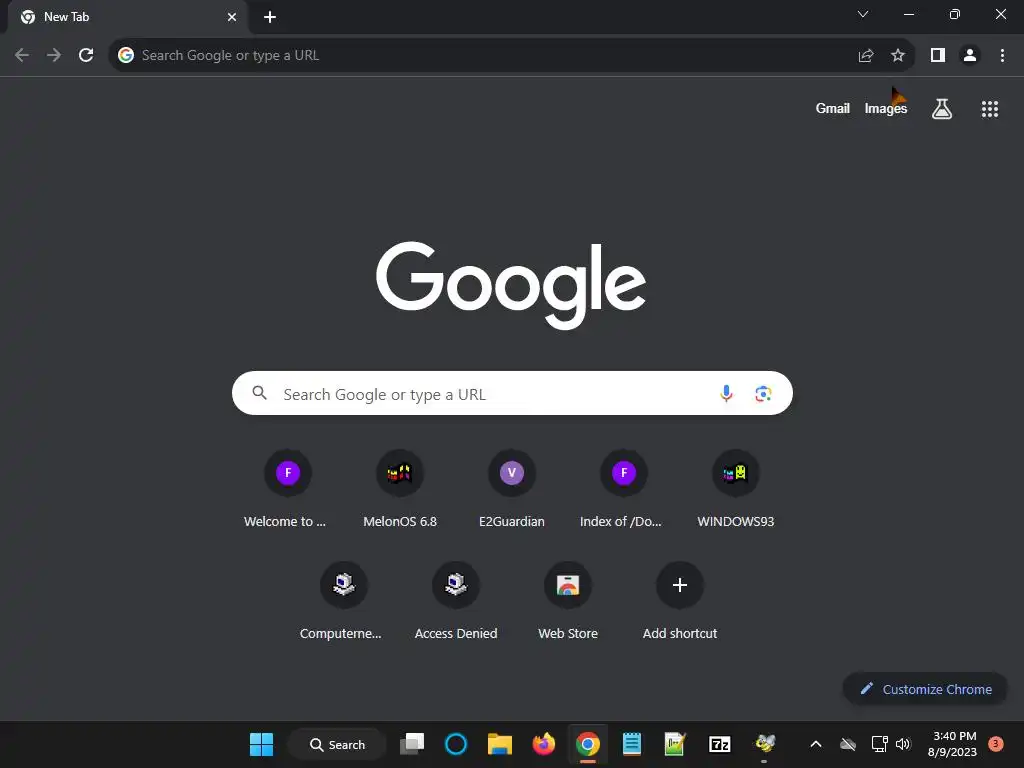Open Notepad++ from the taskbar
Image resolution: width=1024 pixels, height=768 pixels.
[x=675, y=744]
